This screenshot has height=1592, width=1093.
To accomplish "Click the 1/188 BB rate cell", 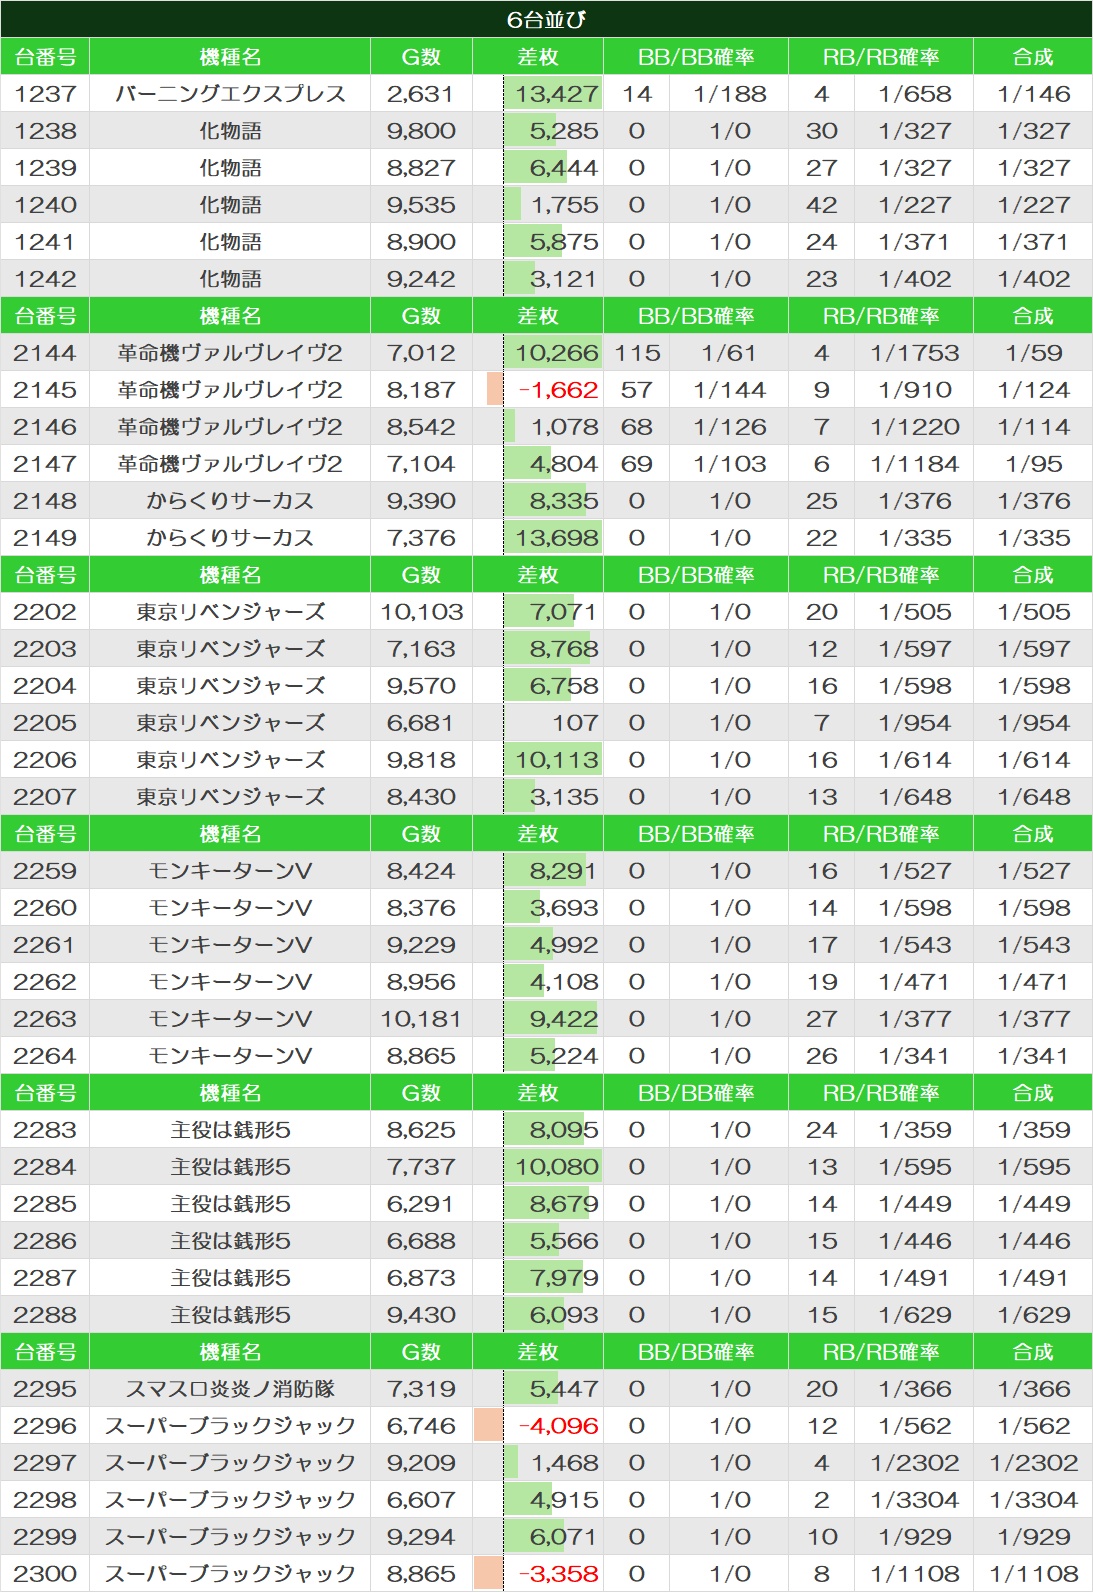I will 730,94.
